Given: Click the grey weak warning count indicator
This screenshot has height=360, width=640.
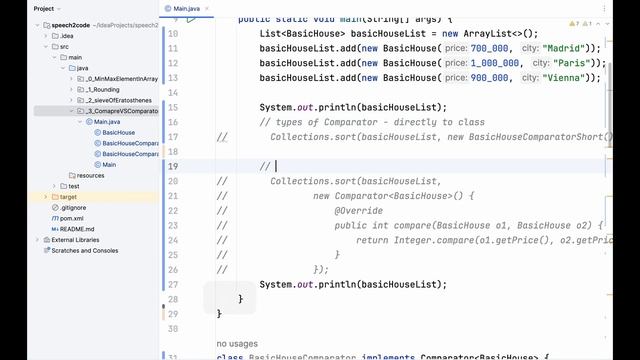Looking at the screenshot, I should click(587, 24).
